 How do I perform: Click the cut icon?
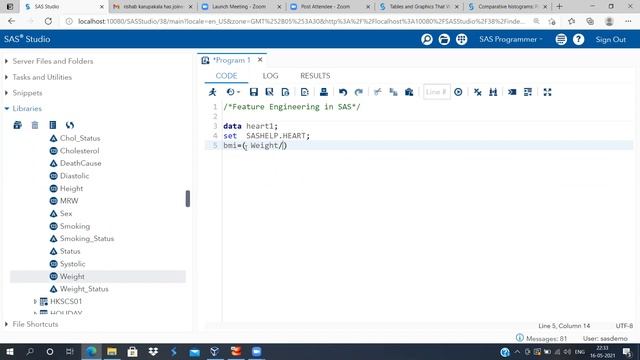tap(378, 92)
